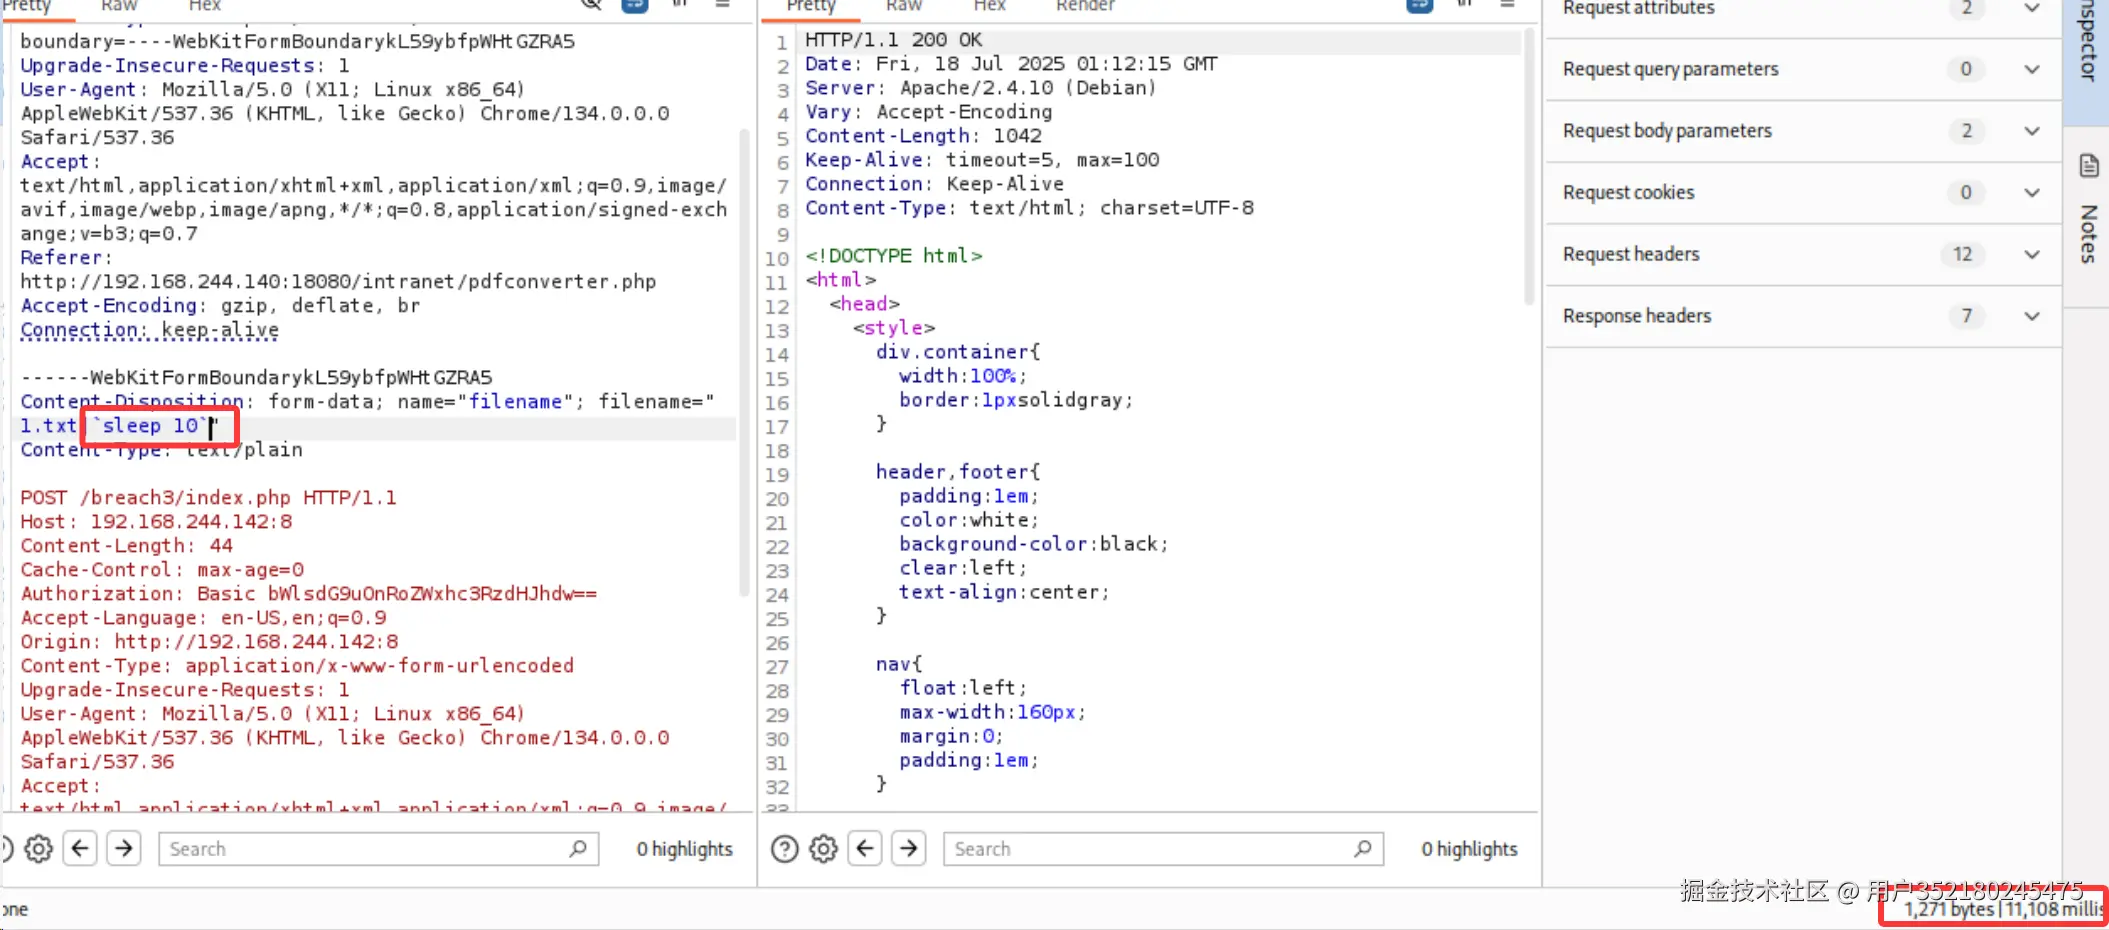Click the response size and time status text

pos(2004,909)
